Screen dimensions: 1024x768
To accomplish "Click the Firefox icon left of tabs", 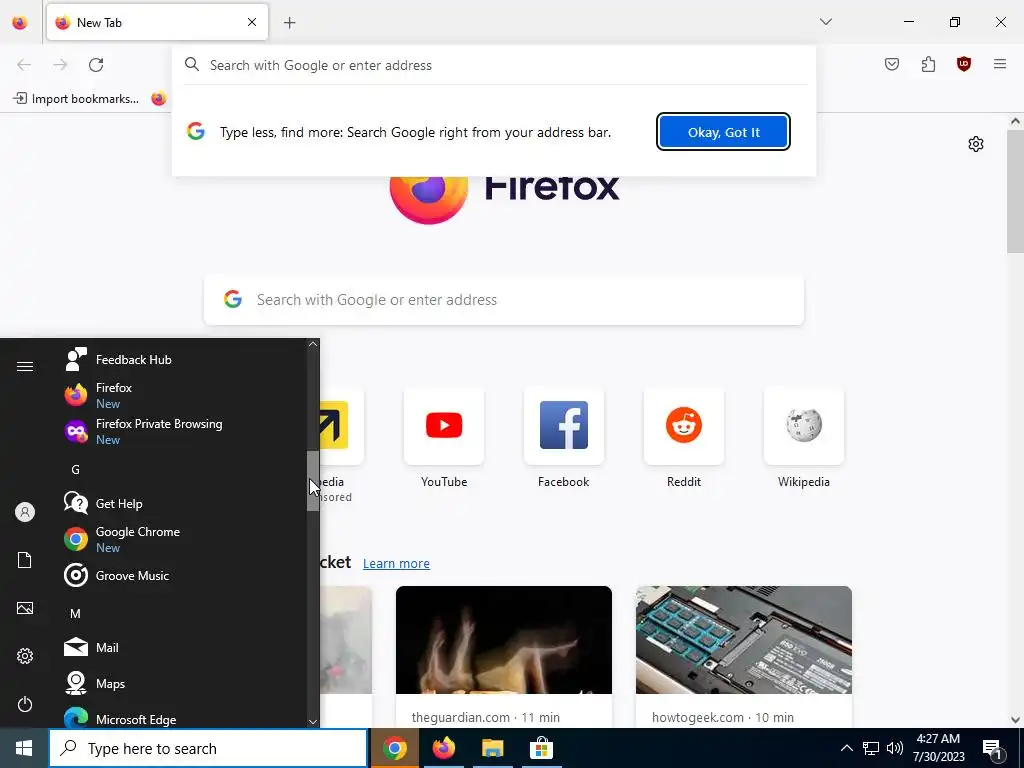I will click(x=20, y=22).
